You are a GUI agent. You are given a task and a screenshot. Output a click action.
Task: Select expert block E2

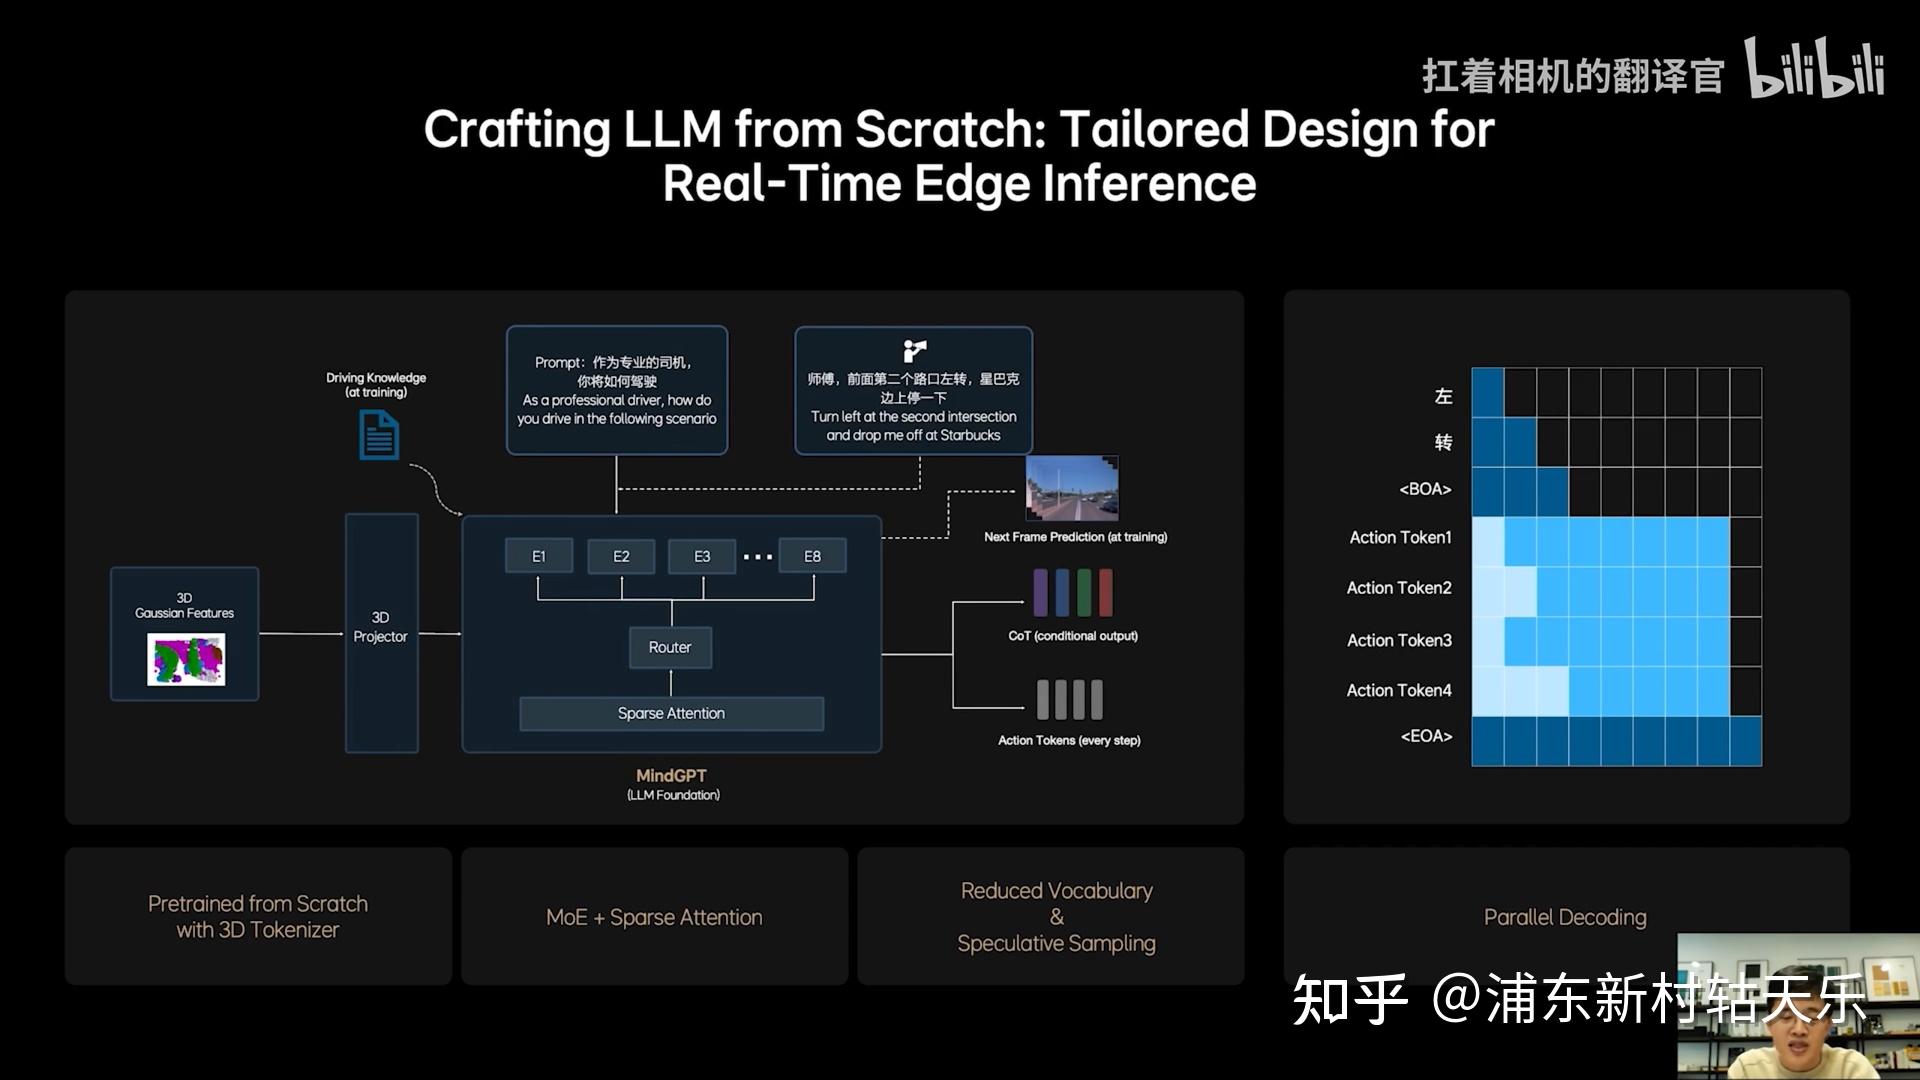click(621, 556)
